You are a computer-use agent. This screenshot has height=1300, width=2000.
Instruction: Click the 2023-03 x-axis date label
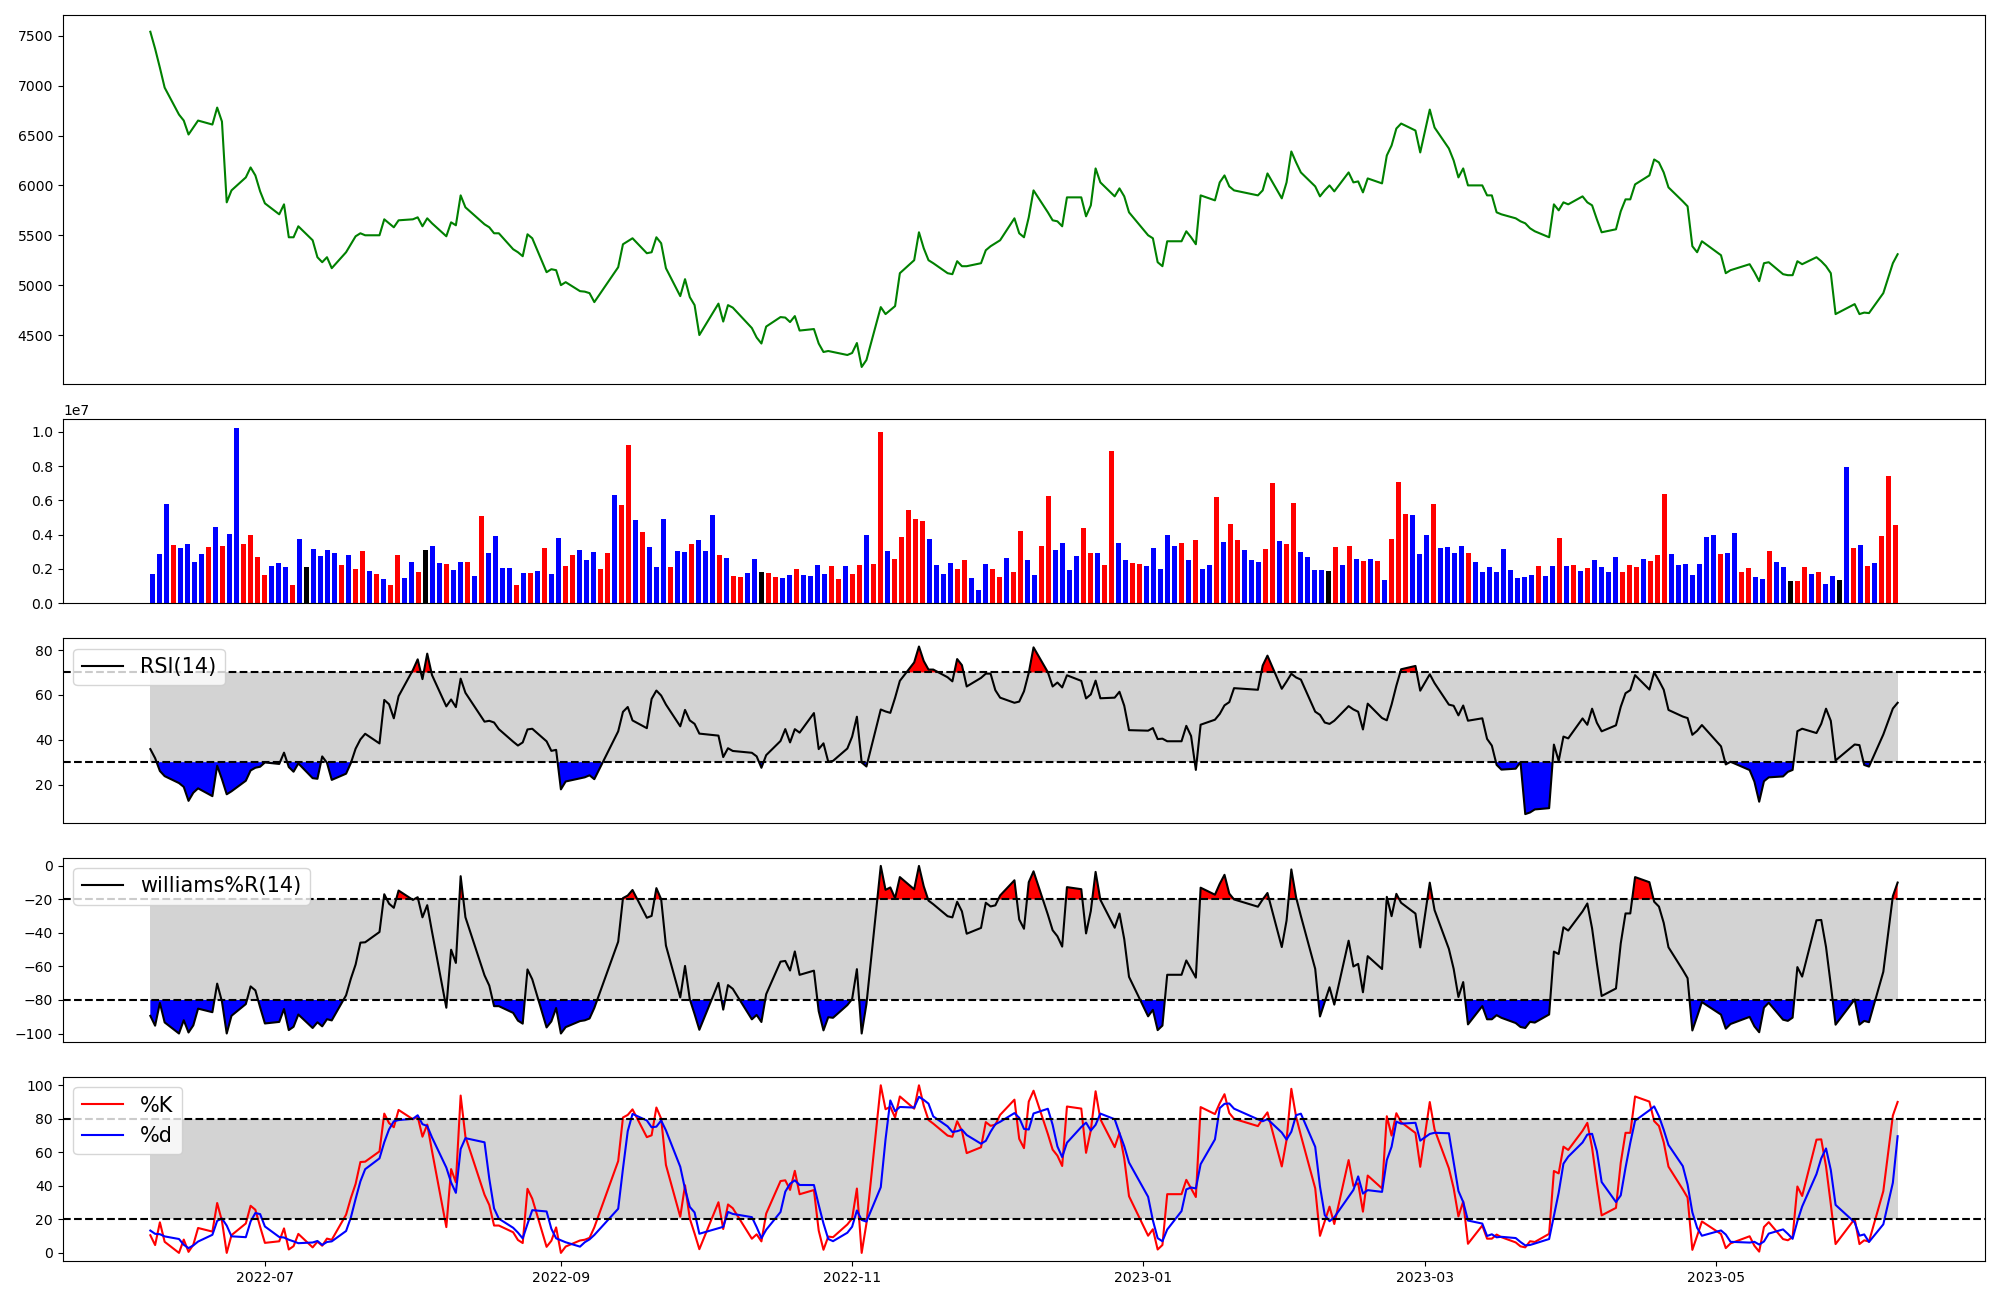pyautogui.click(x=1424, y=1277)
